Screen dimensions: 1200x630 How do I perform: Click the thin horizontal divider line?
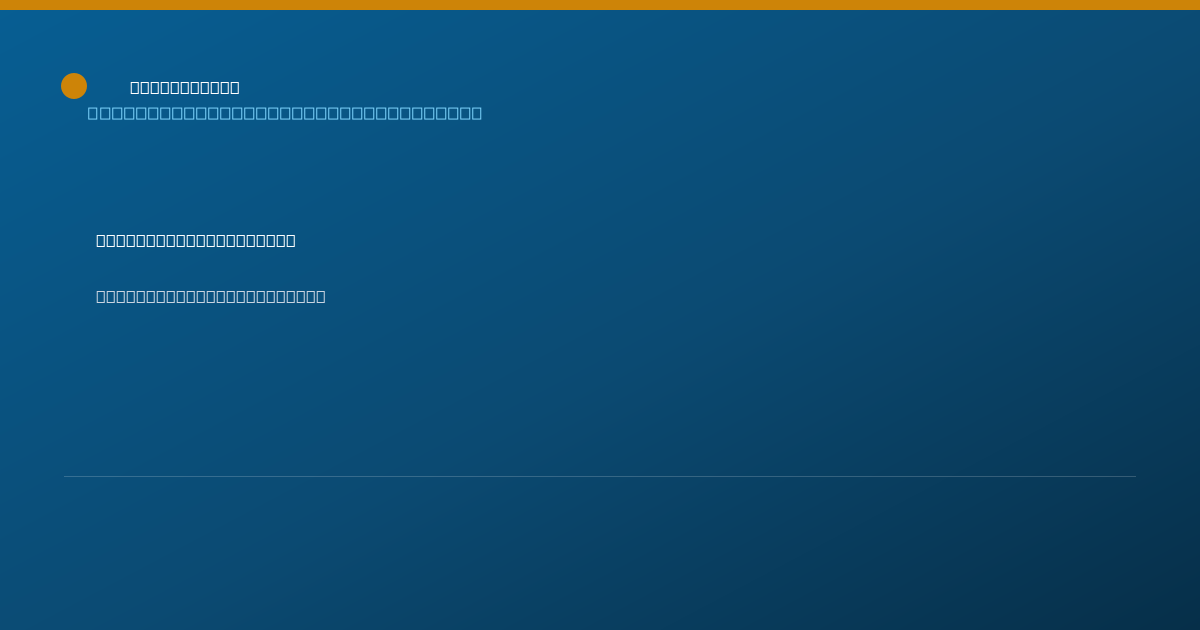600,476
